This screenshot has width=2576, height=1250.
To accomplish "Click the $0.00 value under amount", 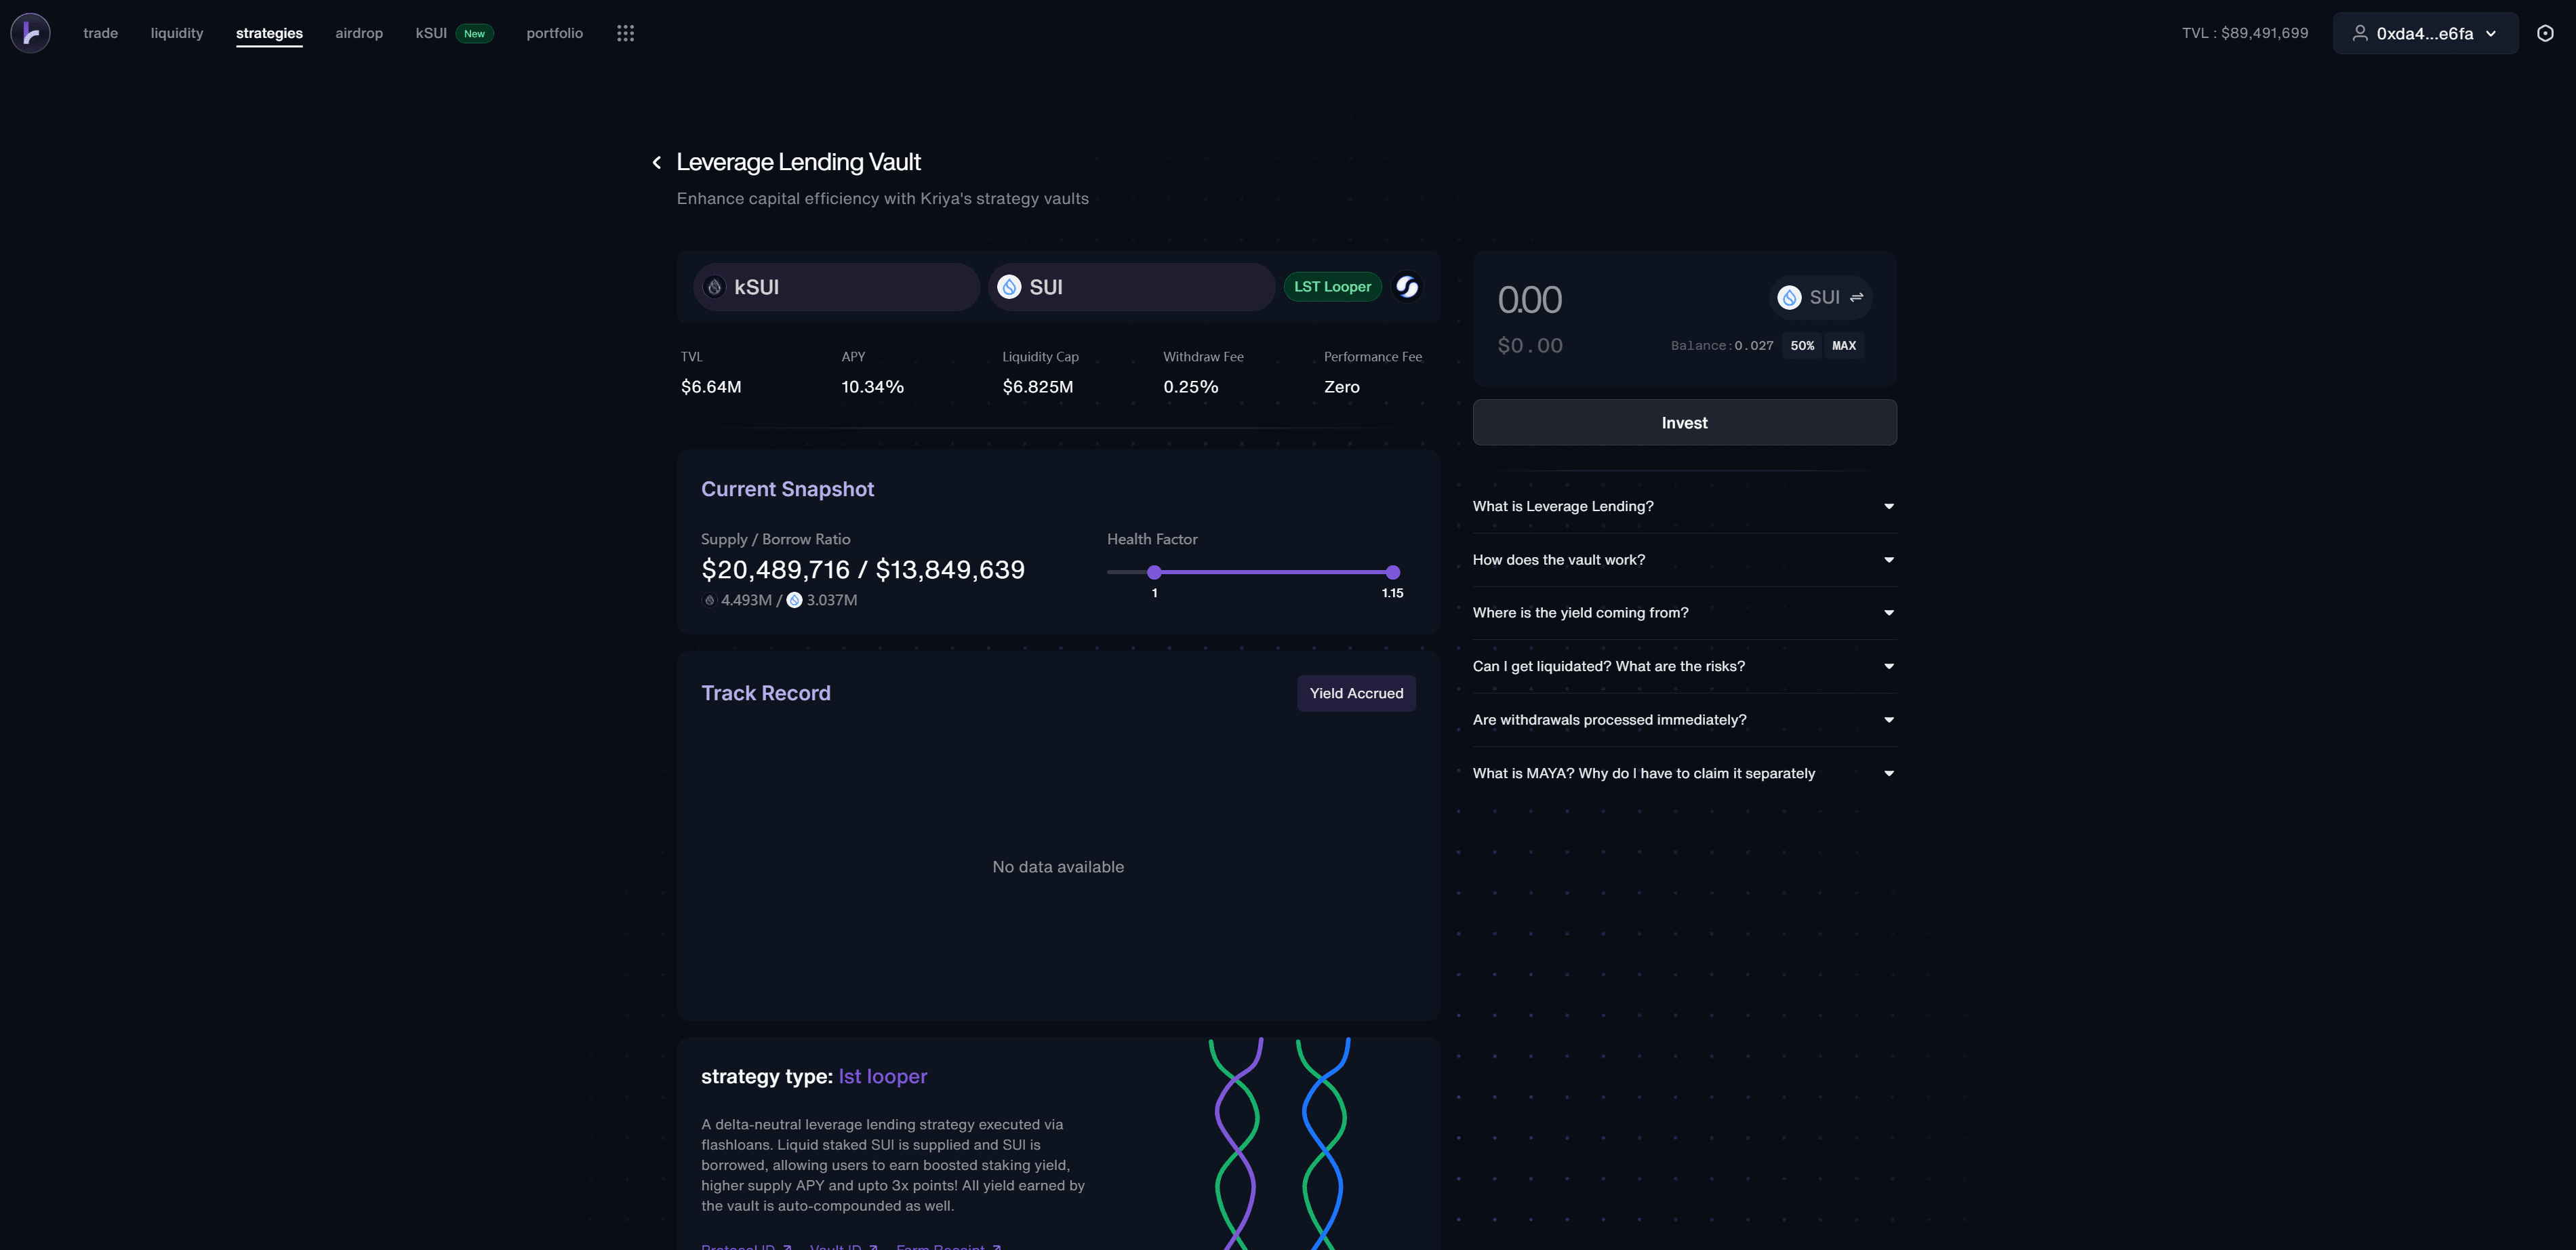I will click(x=1529, y=346).
